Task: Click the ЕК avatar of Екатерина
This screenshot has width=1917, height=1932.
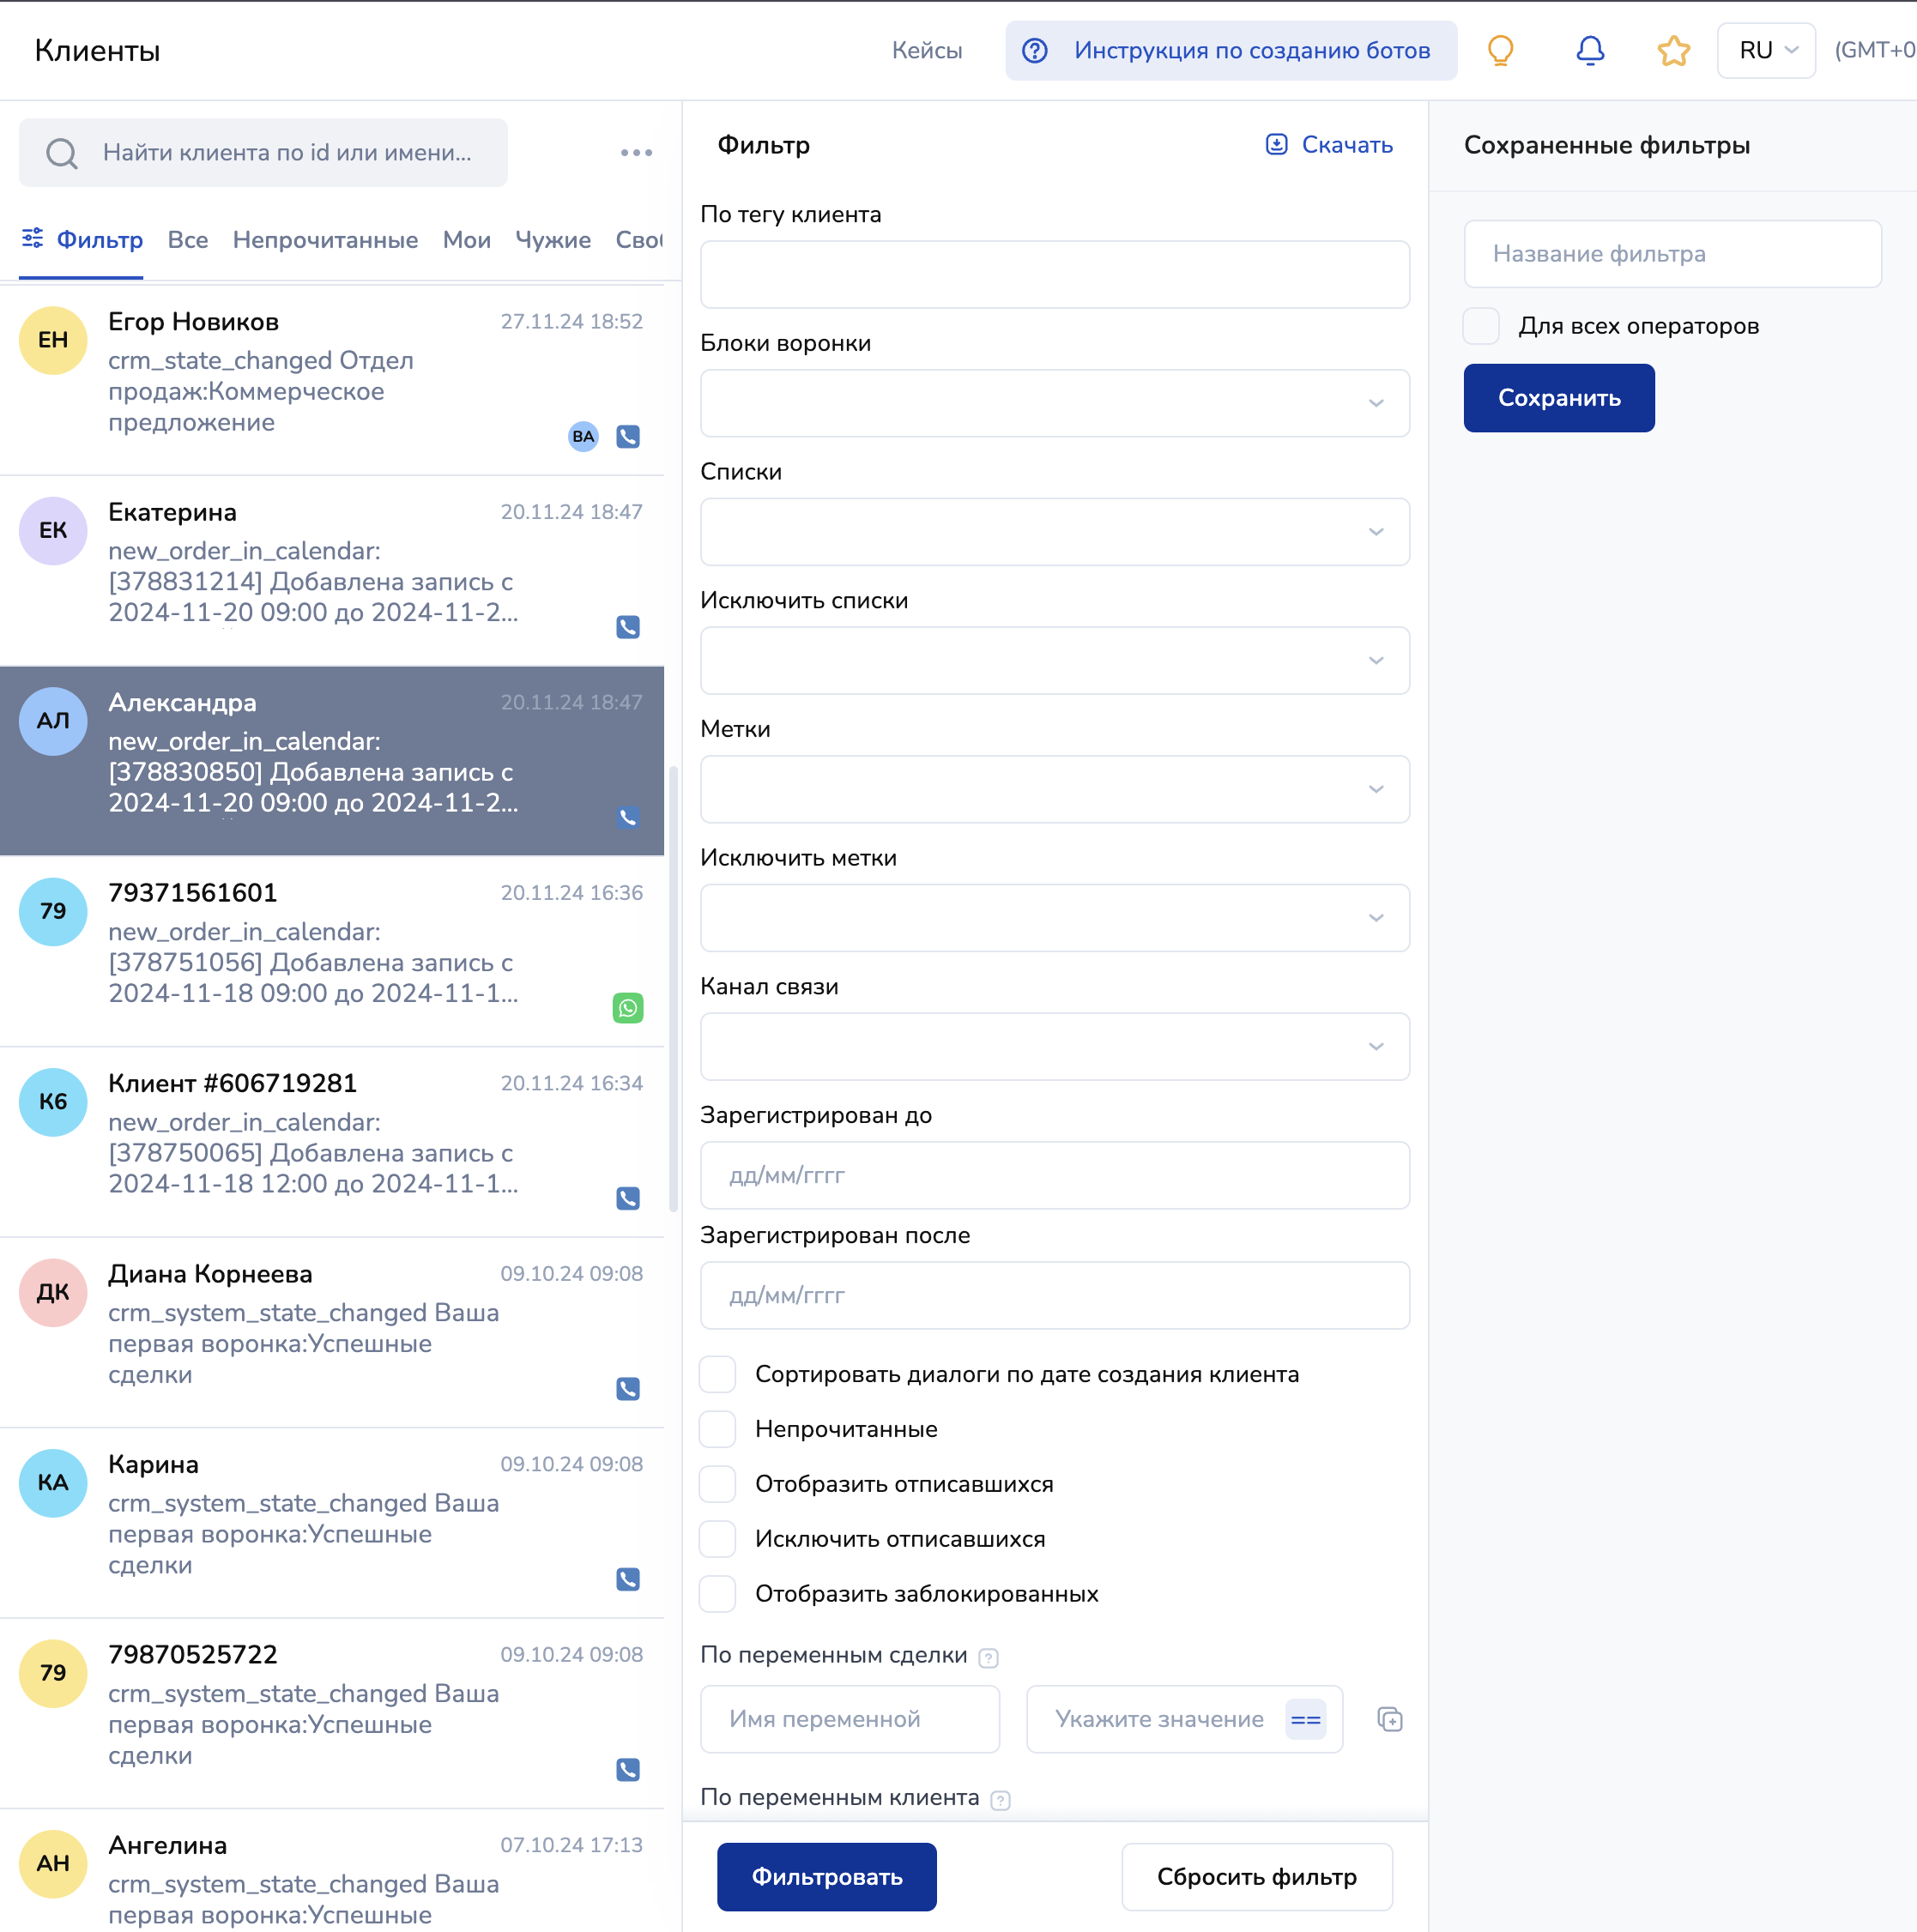Action: click(53, 530)
